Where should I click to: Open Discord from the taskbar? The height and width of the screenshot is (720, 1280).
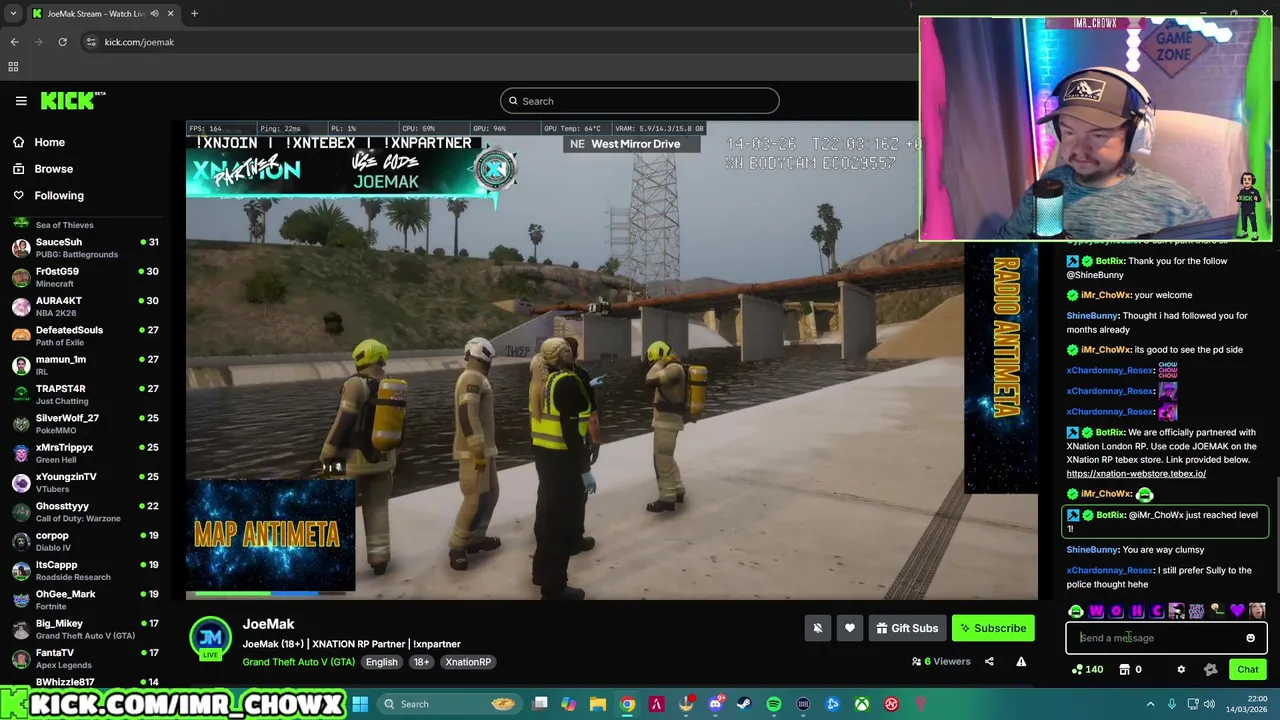point(715,704)
